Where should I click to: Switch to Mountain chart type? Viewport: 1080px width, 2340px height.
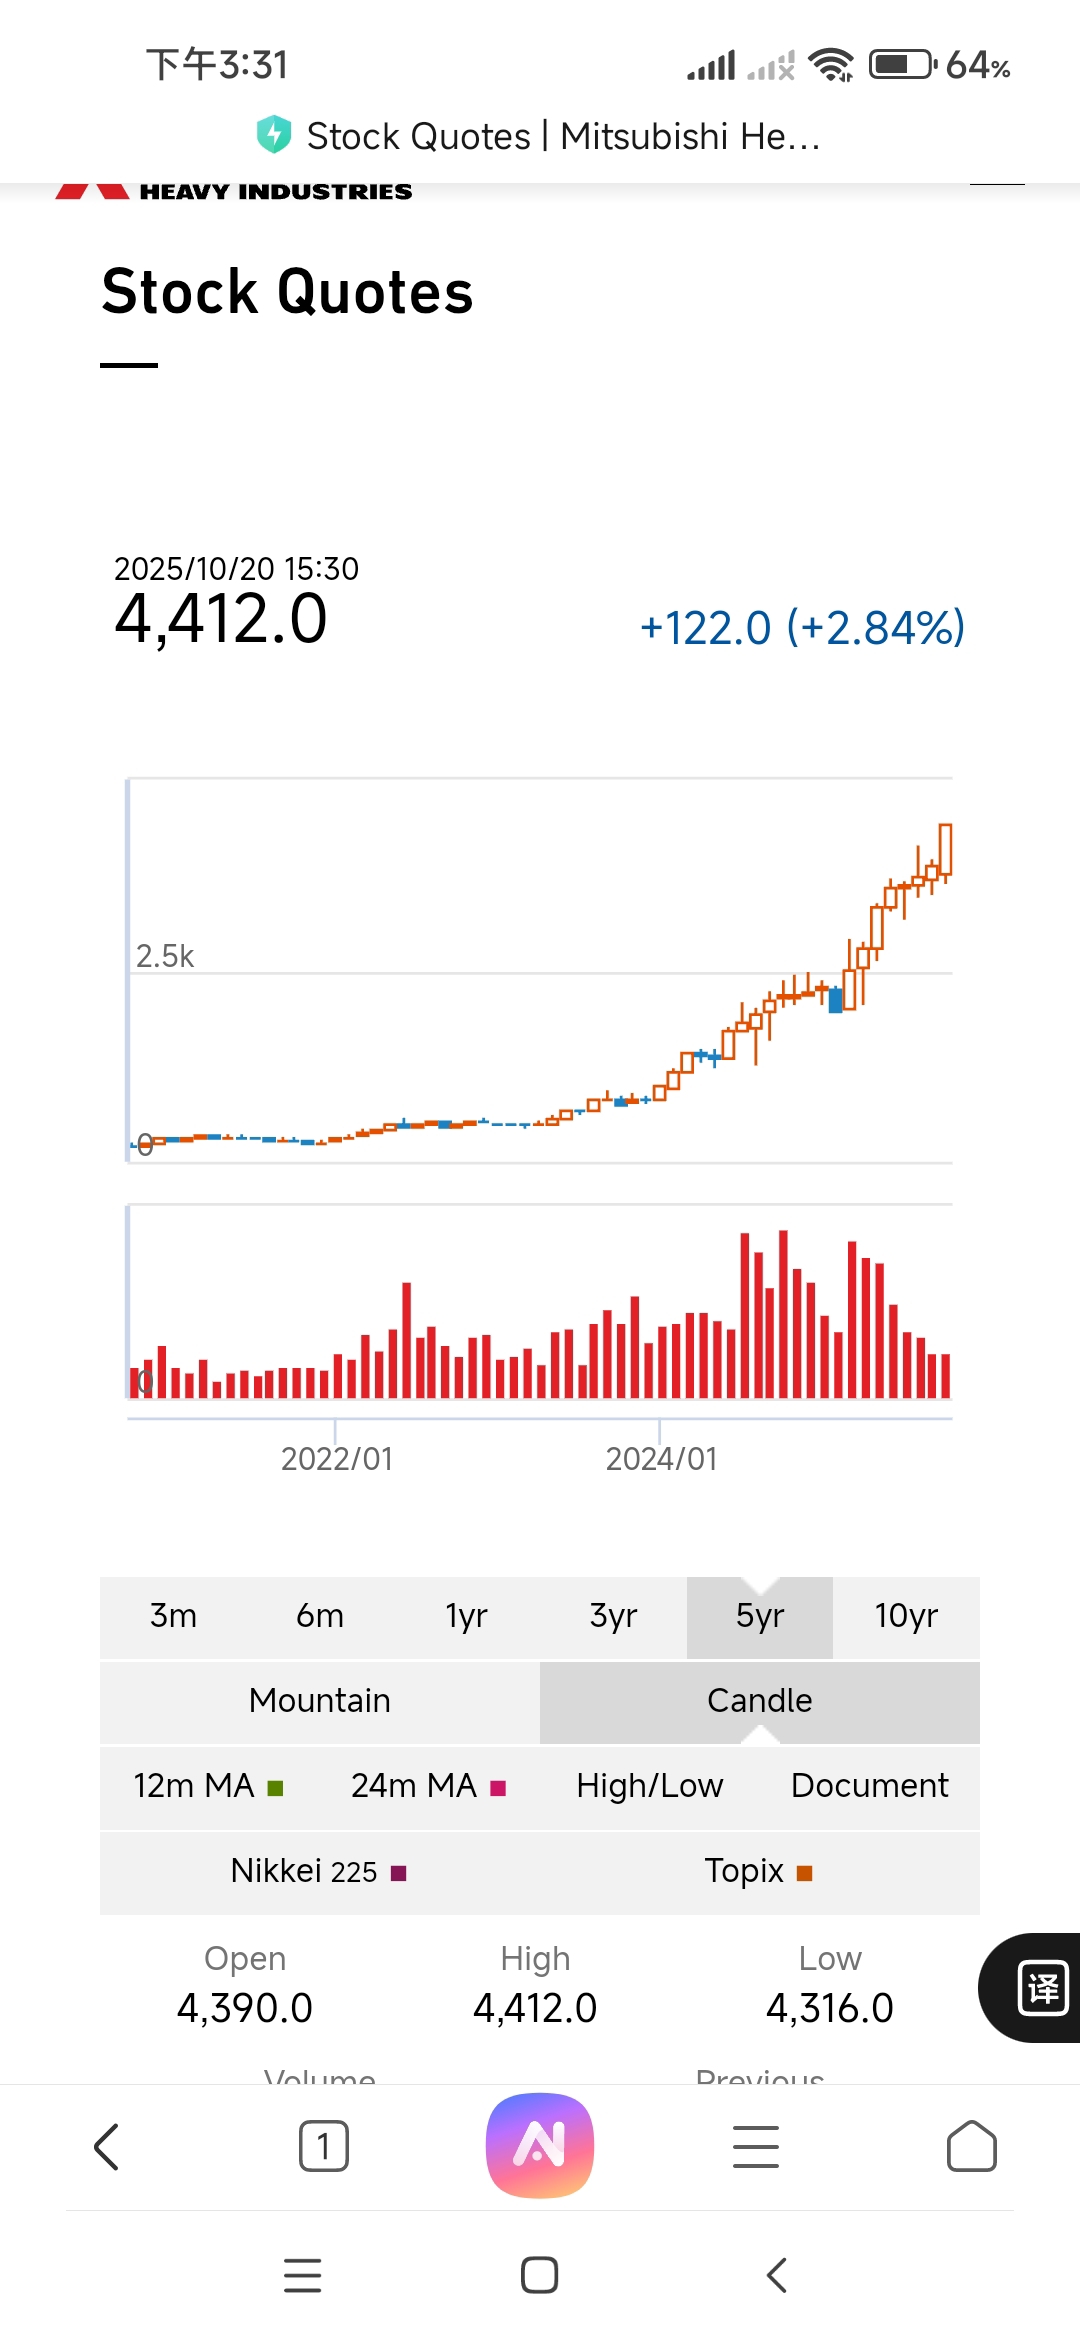[320, 1701]
